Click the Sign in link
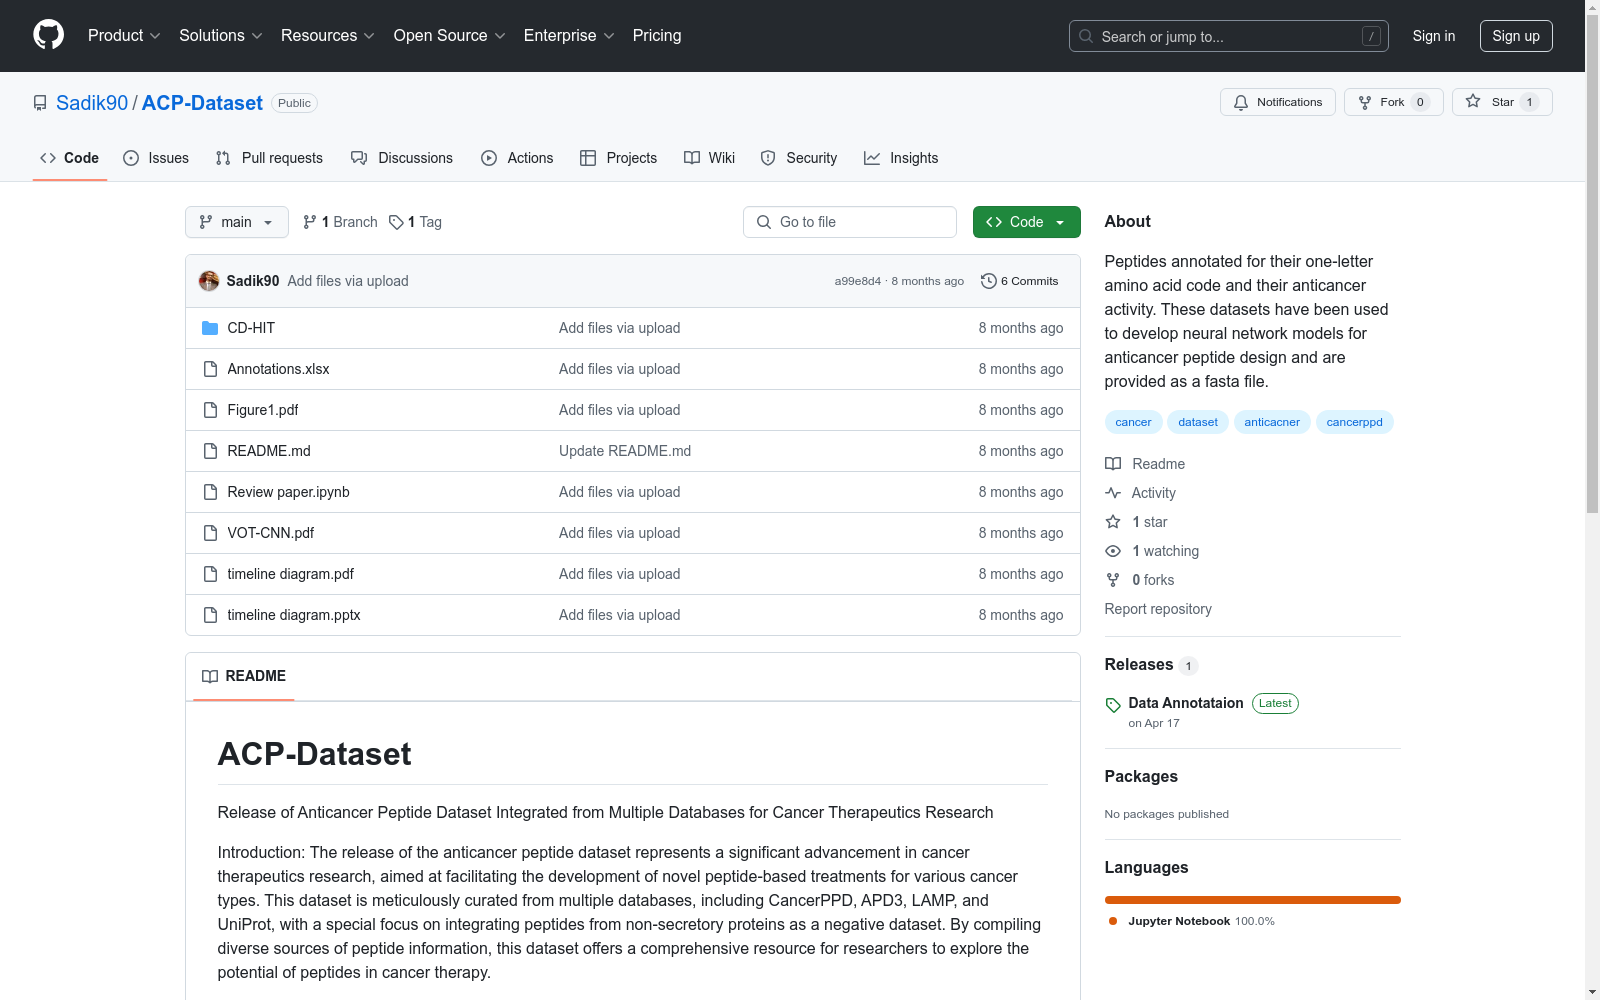The width and height of the screenshot is (1600, 1000). pyautogui.click(x=1434, y=36)
